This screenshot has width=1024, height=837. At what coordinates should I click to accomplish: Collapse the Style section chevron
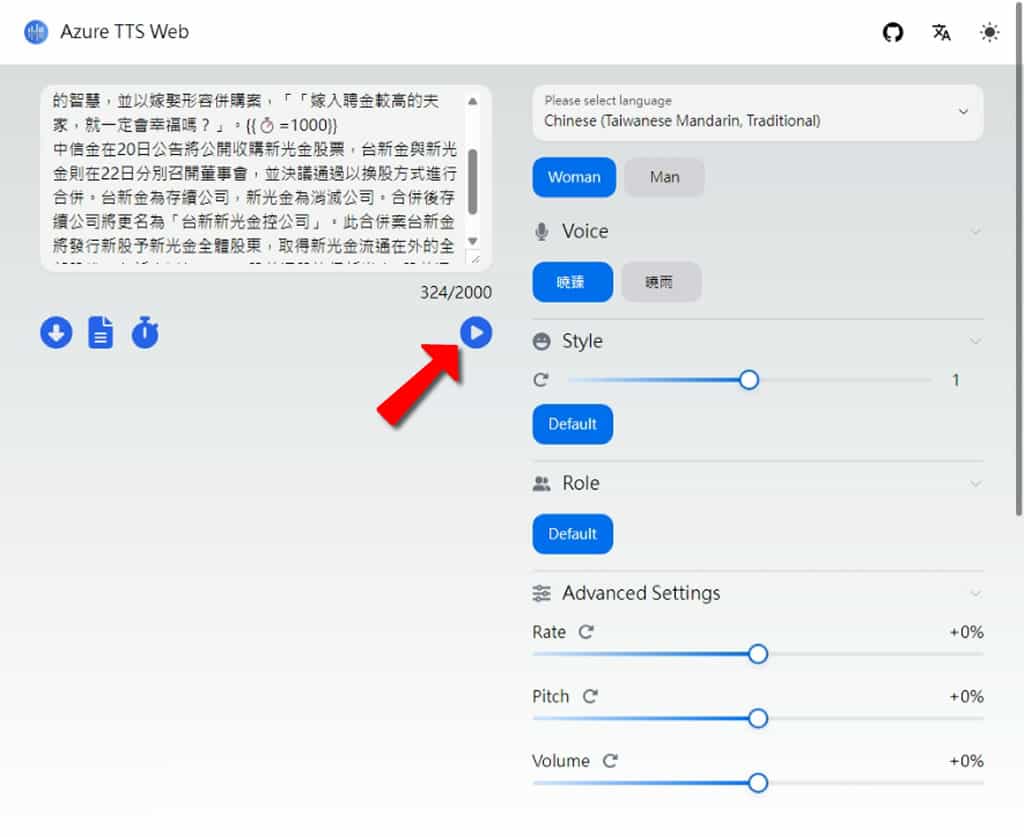975,341
